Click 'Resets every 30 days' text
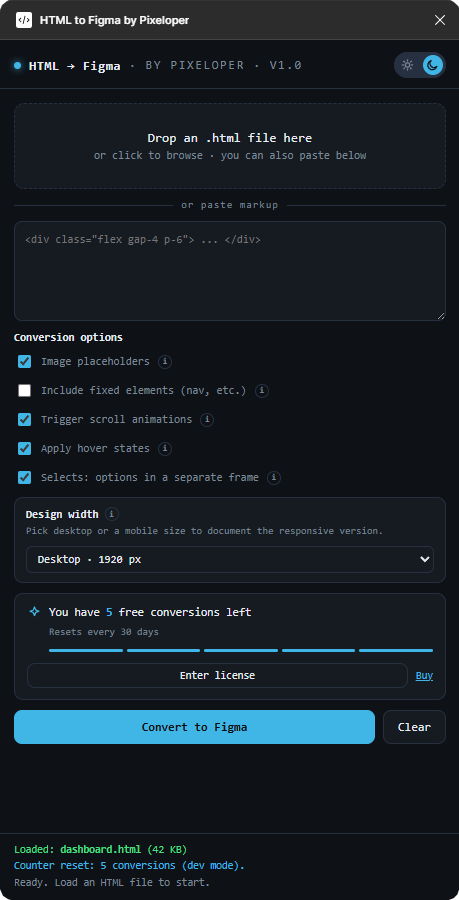Image resolution: width=459 pixels, height=900 pixels. [104, 632]
